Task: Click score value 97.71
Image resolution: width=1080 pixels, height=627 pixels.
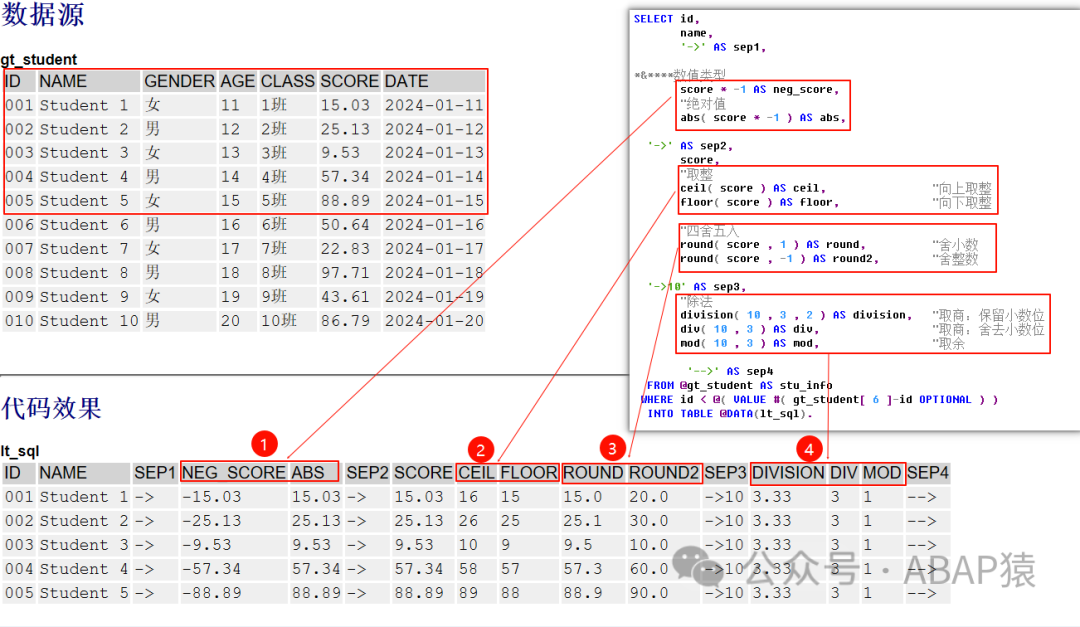Action: 345,274
